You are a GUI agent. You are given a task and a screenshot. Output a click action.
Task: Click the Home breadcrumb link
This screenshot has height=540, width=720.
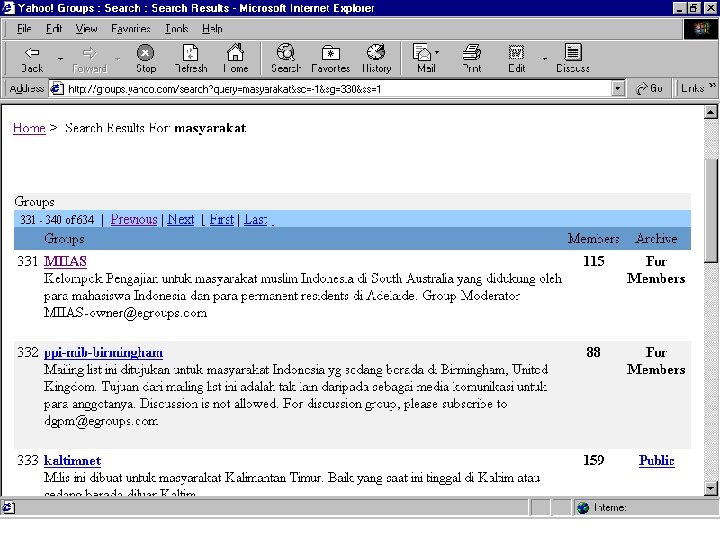[x=29, y=128]
